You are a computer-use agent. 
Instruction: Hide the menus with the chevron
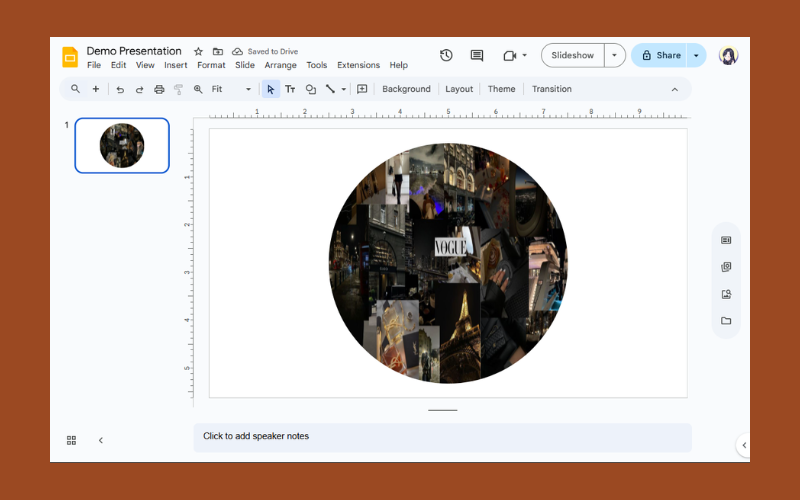pyautogui.click(x=674, y=89)
